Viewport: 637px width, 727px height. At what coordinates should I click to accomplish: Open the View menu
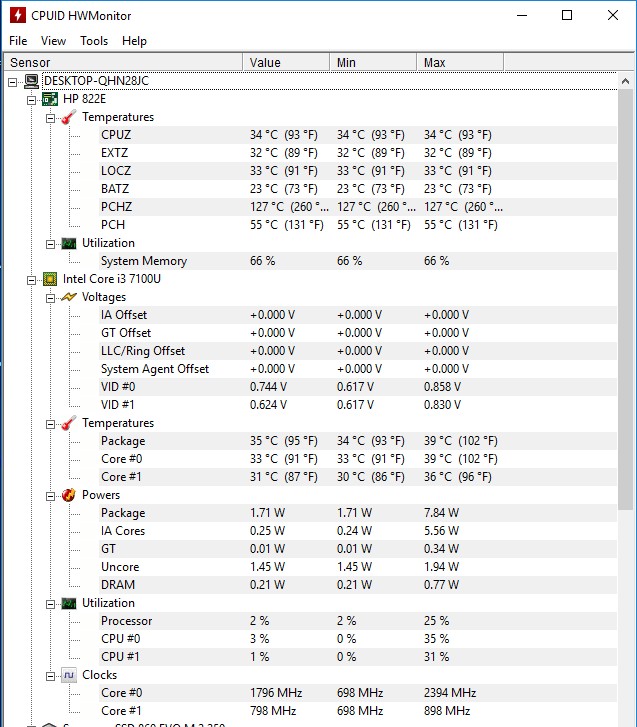coord(53,41)
